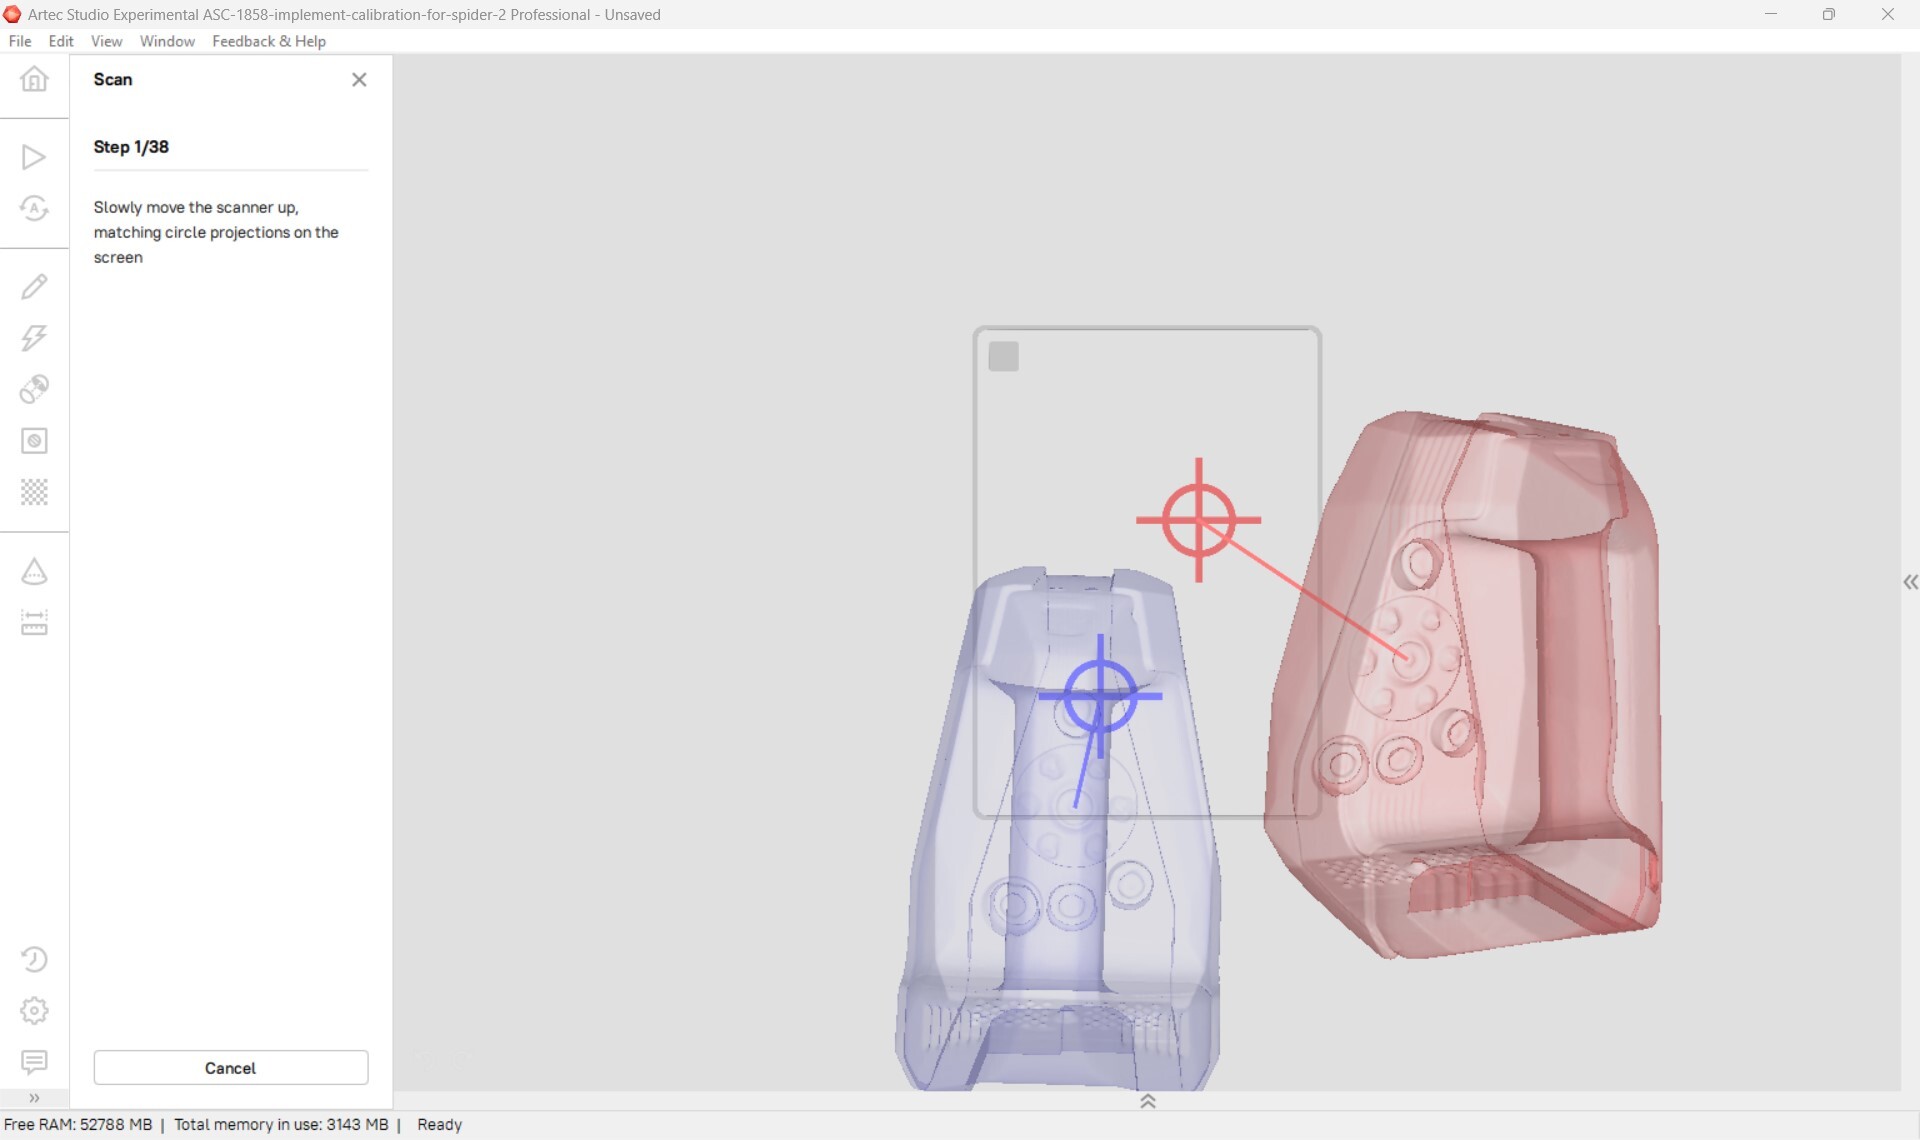Screen dimensions: 1920x1140
Task: Click the 'Free RAM: 52788 MB' status text
Action: coord(78,1124)
